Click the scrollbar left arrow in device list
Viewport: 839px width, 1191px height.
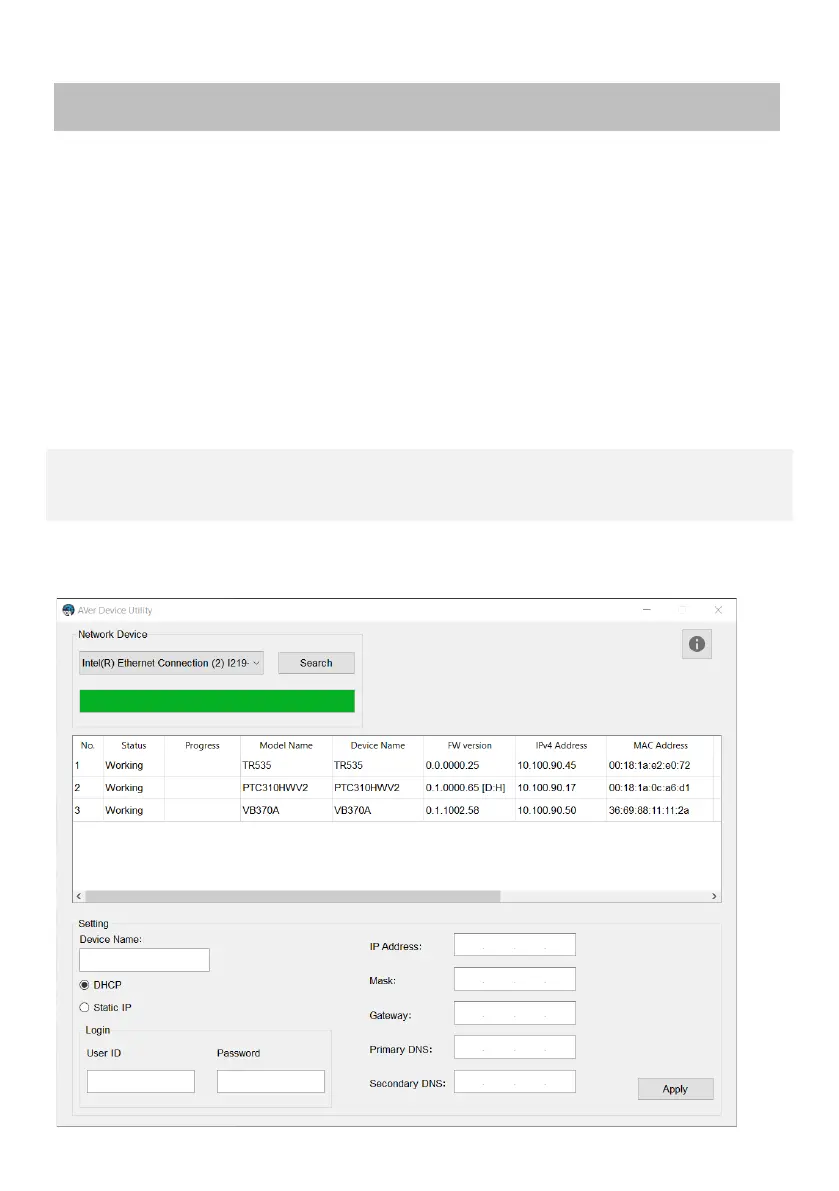[x=79, y=896]
